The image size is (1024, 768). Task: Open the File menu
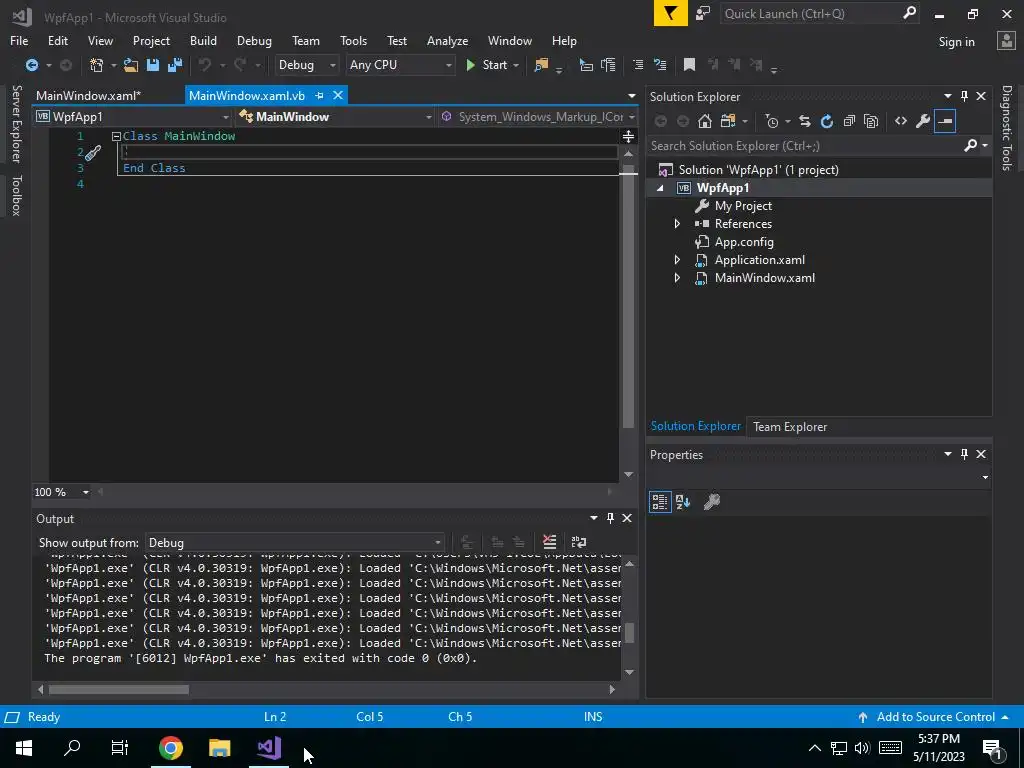[19, 40]
